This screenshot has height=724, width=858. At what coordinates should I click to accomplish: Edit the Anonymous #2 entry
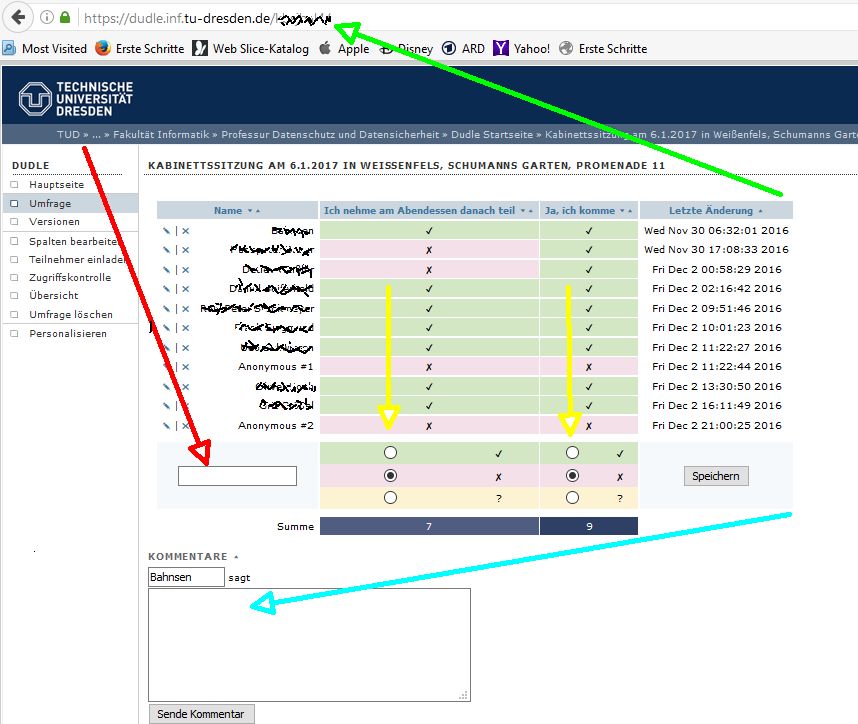(x=166, y=426)
